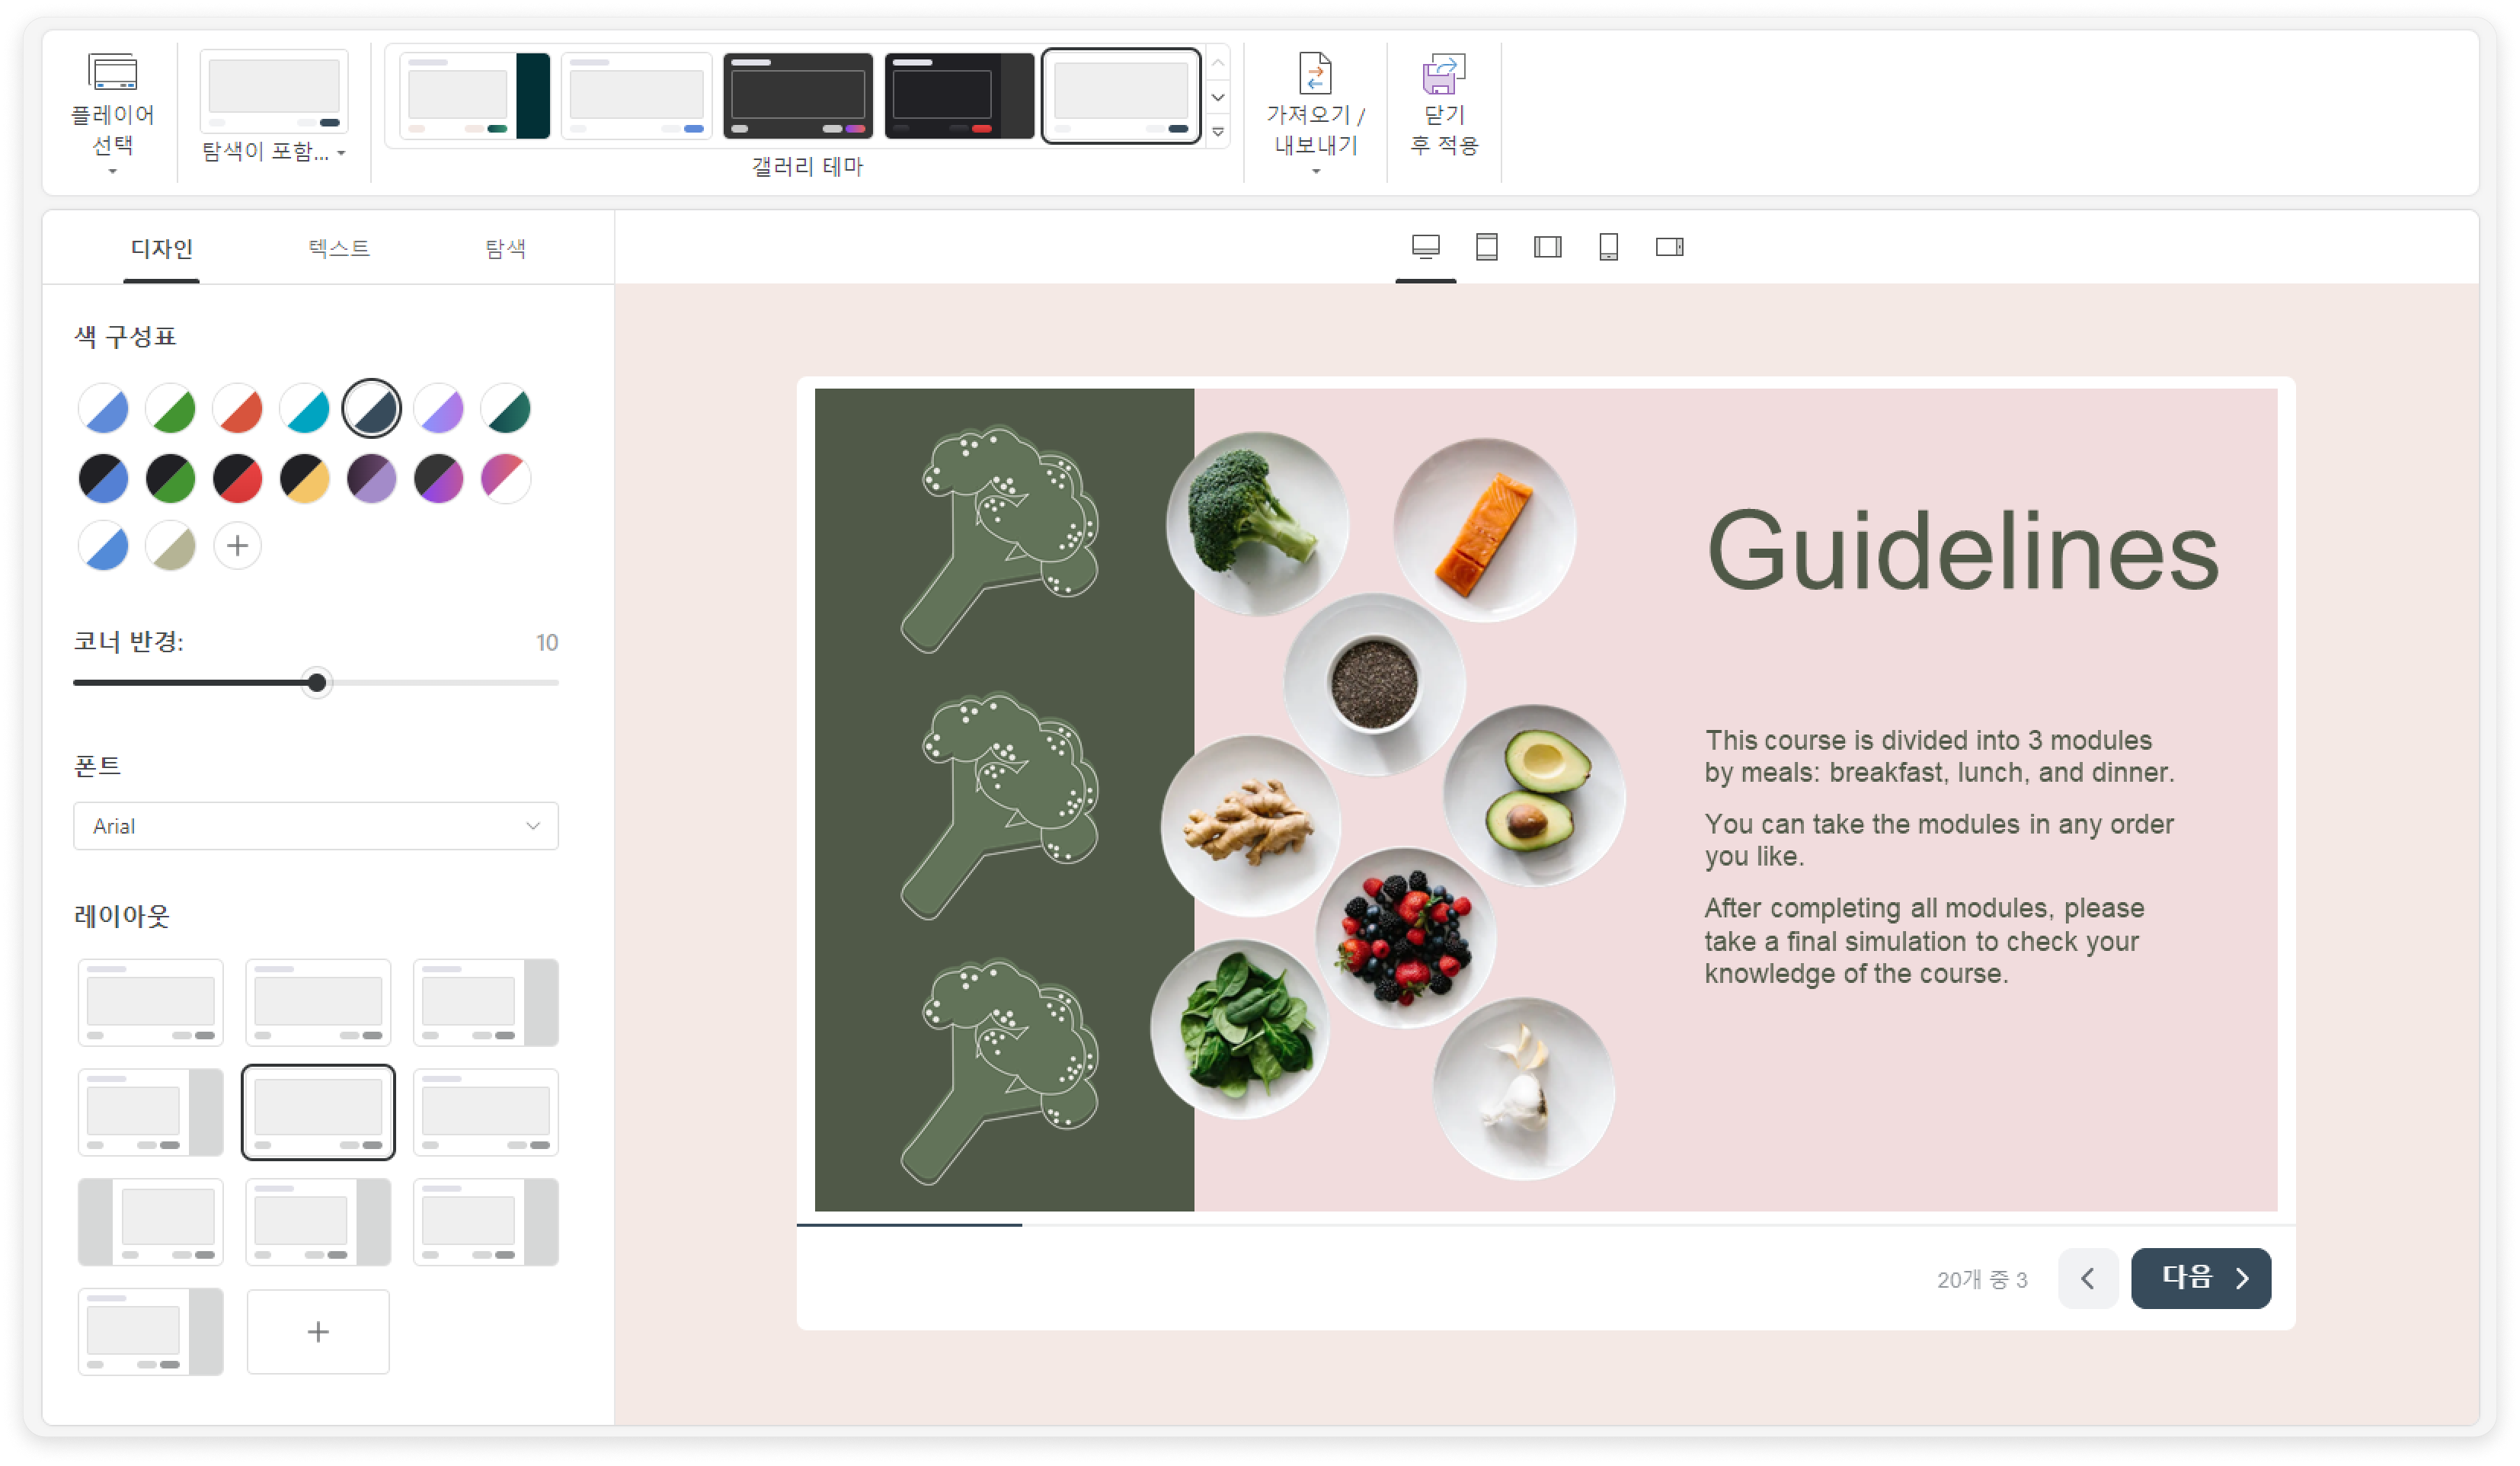Add a new color scheme with plus

click(237, 546)
